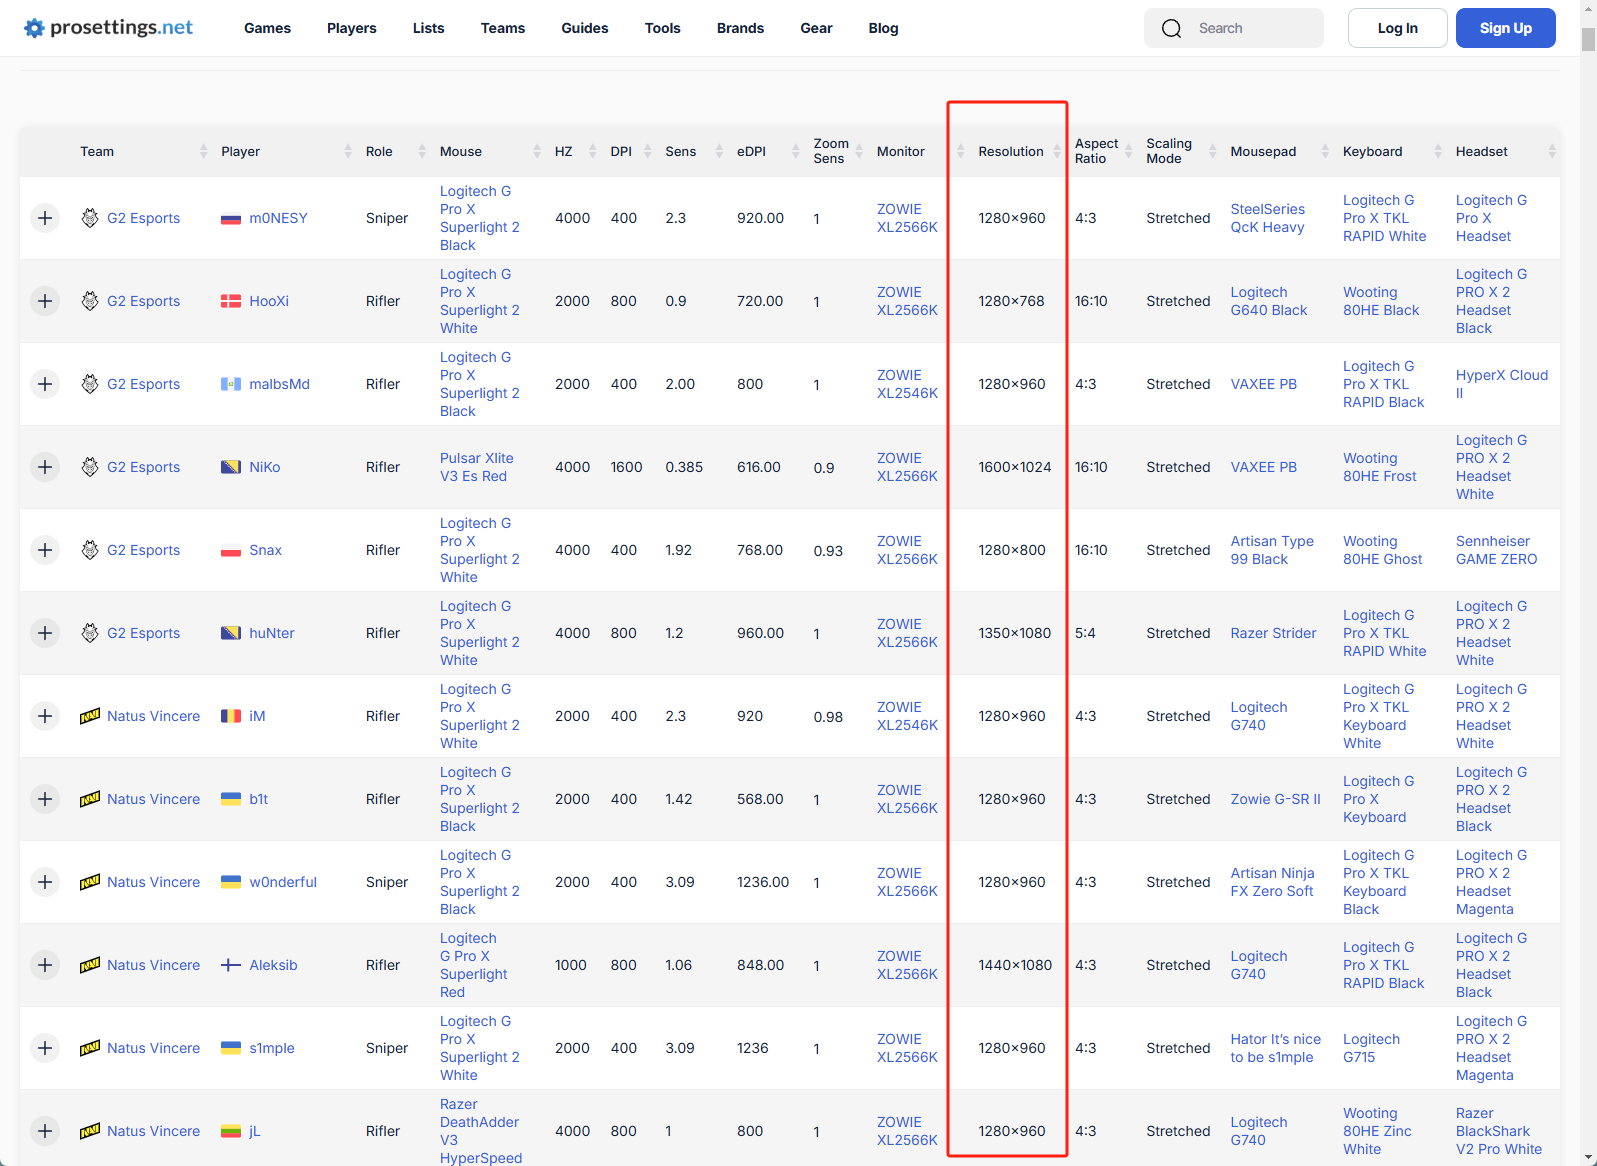Expand the Aleksib row details

[45, 965]
